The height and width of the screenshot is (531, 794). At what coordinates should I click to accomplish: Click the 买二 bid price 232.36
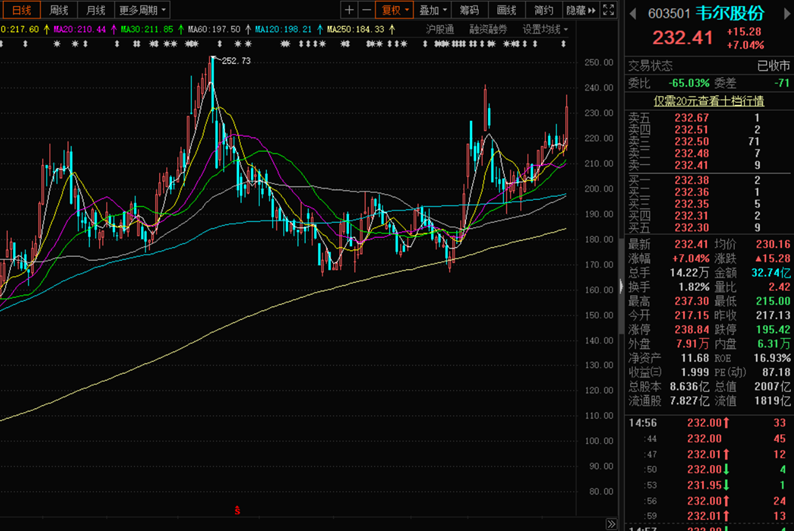pyautogui.click(x=691, y=192)
